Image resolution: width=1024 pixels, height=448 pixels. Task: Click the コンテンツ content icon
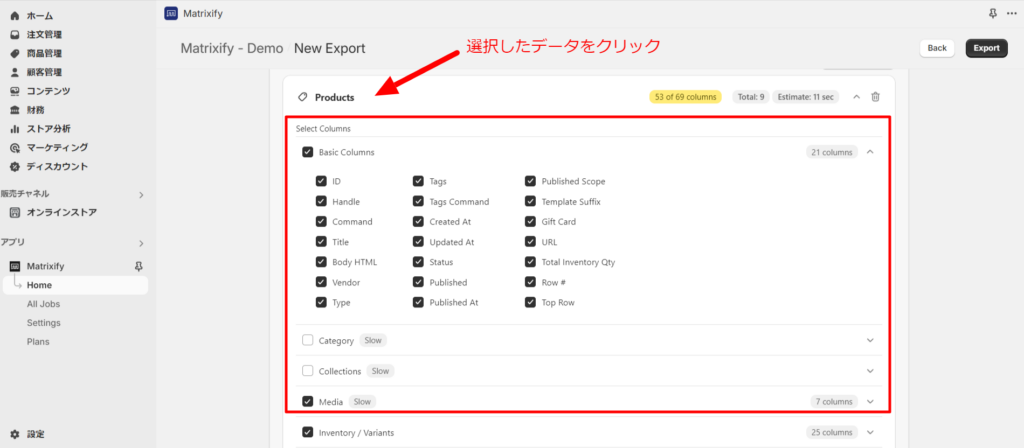15,91
